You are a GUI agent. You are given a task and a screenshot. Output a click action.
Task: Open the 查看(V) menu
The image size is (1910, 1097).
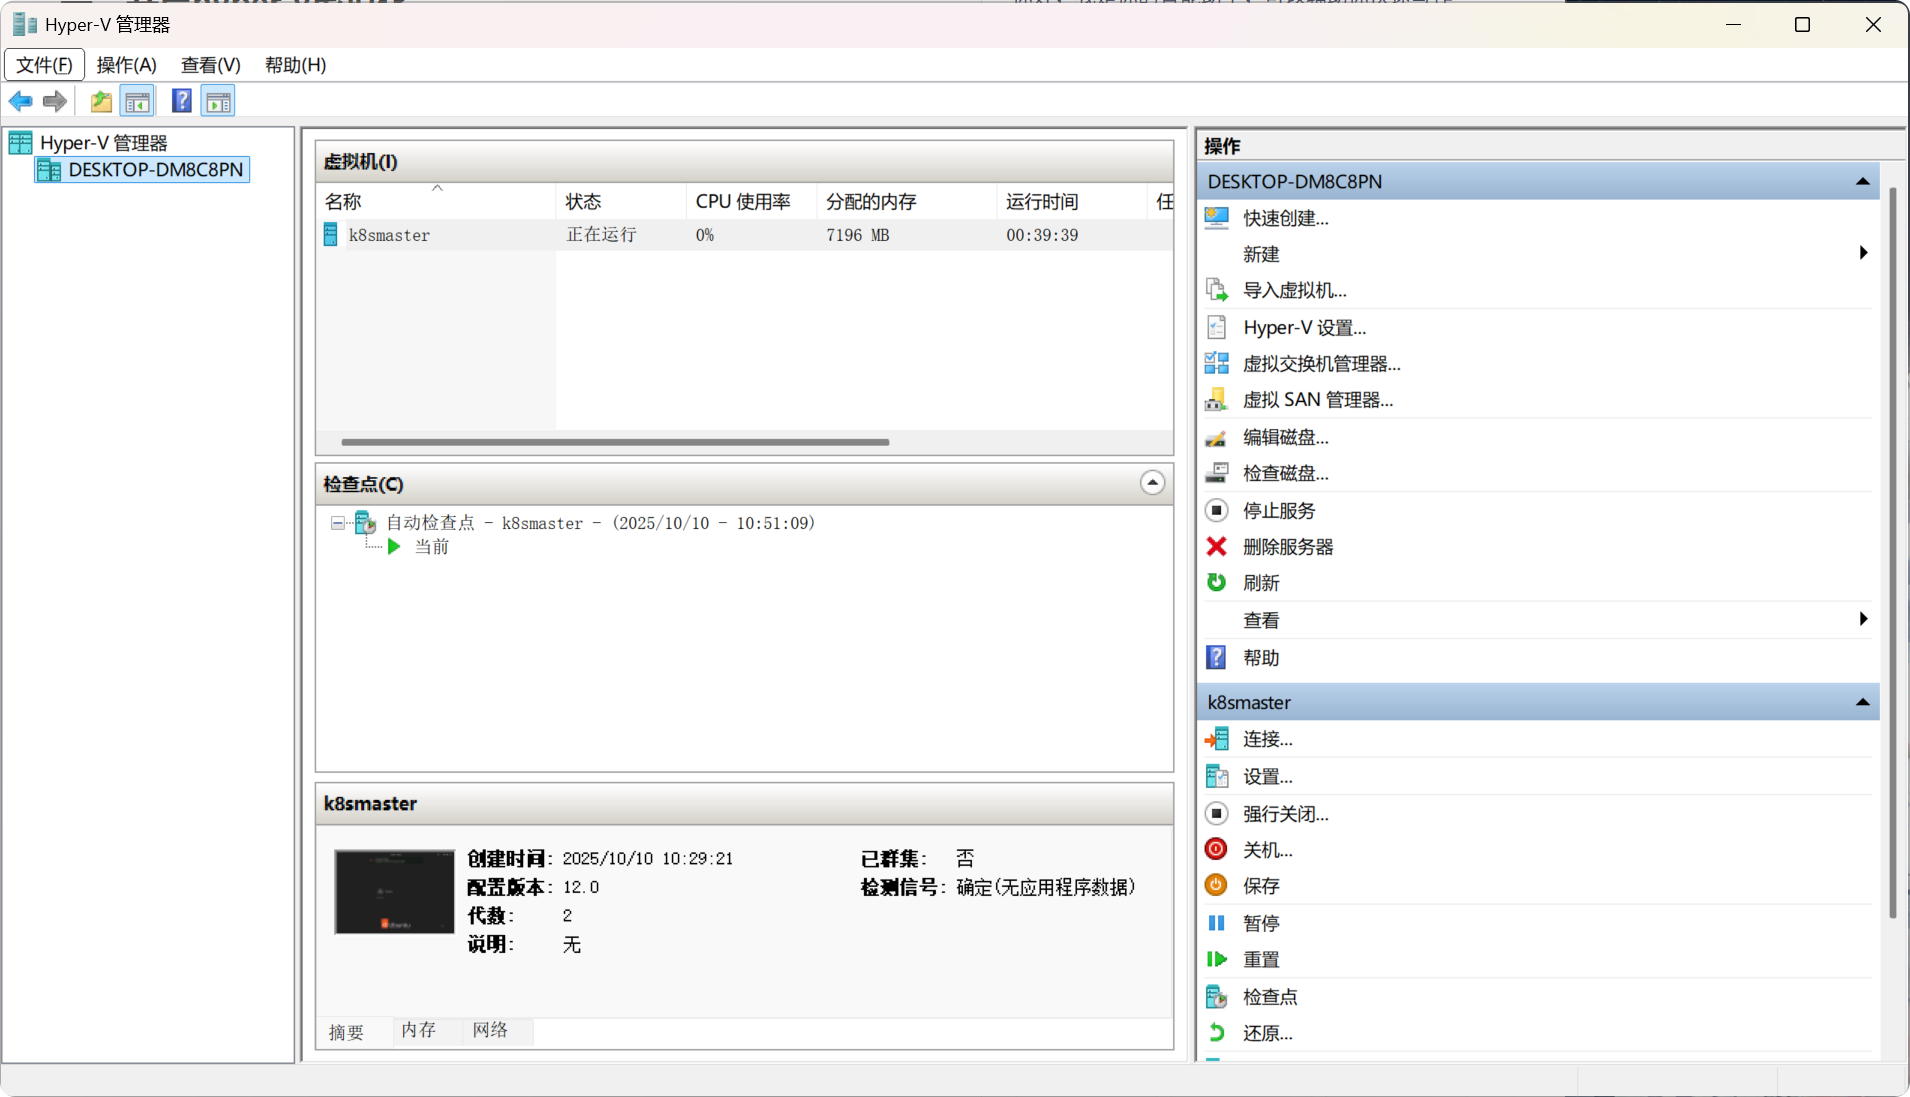[x=210, y=65]
